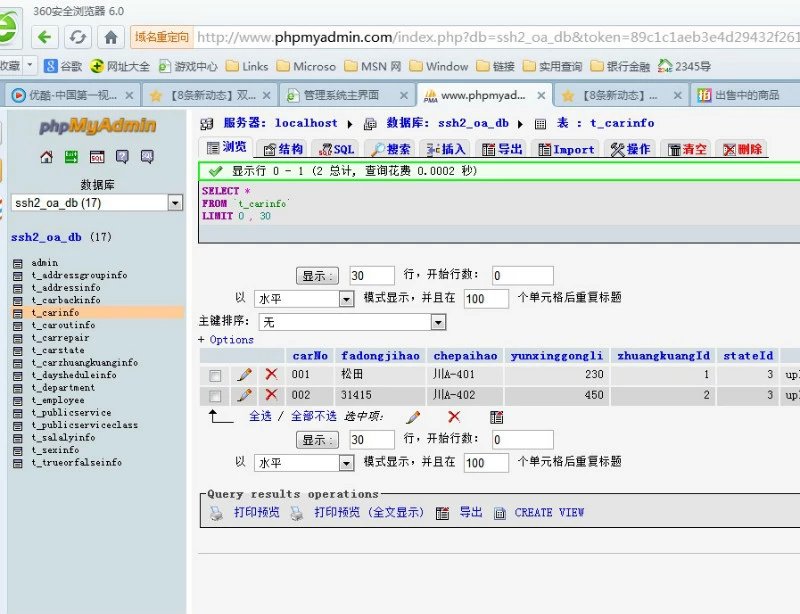The width and height of the screenshot is (800, 614).
Task: Click the upper 显示 button
Action: pyautogui.click(x=317, y=276)
